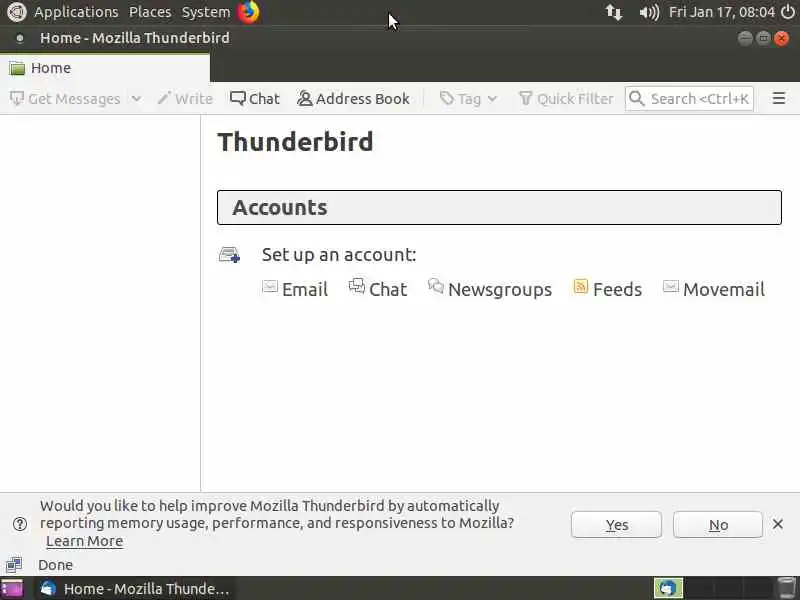The height and width of the screenshot is (600, 800).
Task: Click the Write toolbar button
Action: (185, 98)
